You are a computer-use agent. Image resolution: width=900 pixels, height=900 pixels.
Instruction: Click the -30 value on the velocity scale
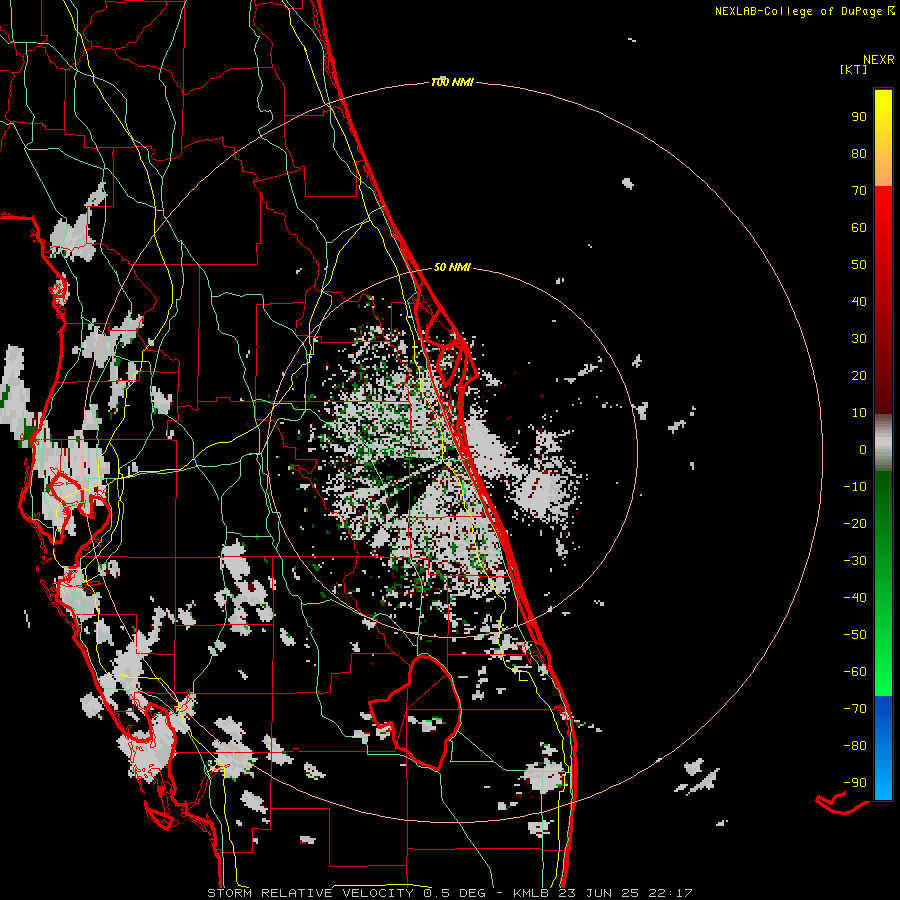855,561
